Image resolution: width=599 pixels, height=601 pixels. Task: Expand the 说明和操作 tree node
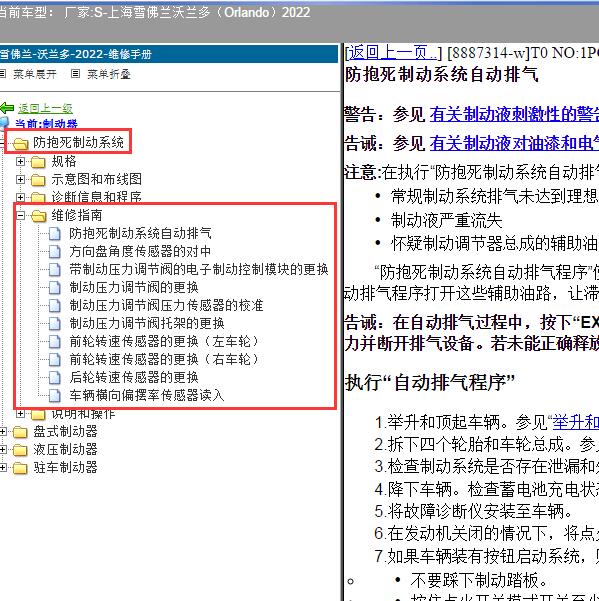point(20,414)
